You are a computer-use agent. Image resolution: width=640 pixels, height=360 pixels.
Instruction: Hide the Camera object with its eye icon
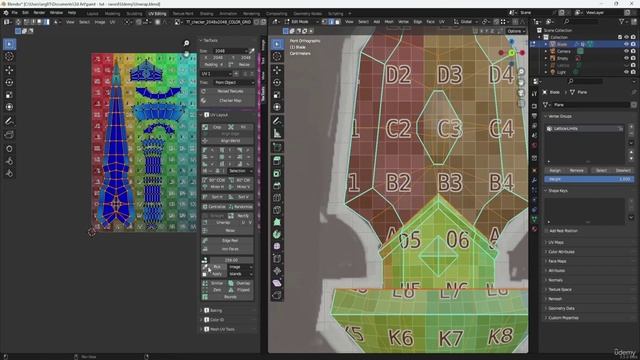(x=626, y=51)
